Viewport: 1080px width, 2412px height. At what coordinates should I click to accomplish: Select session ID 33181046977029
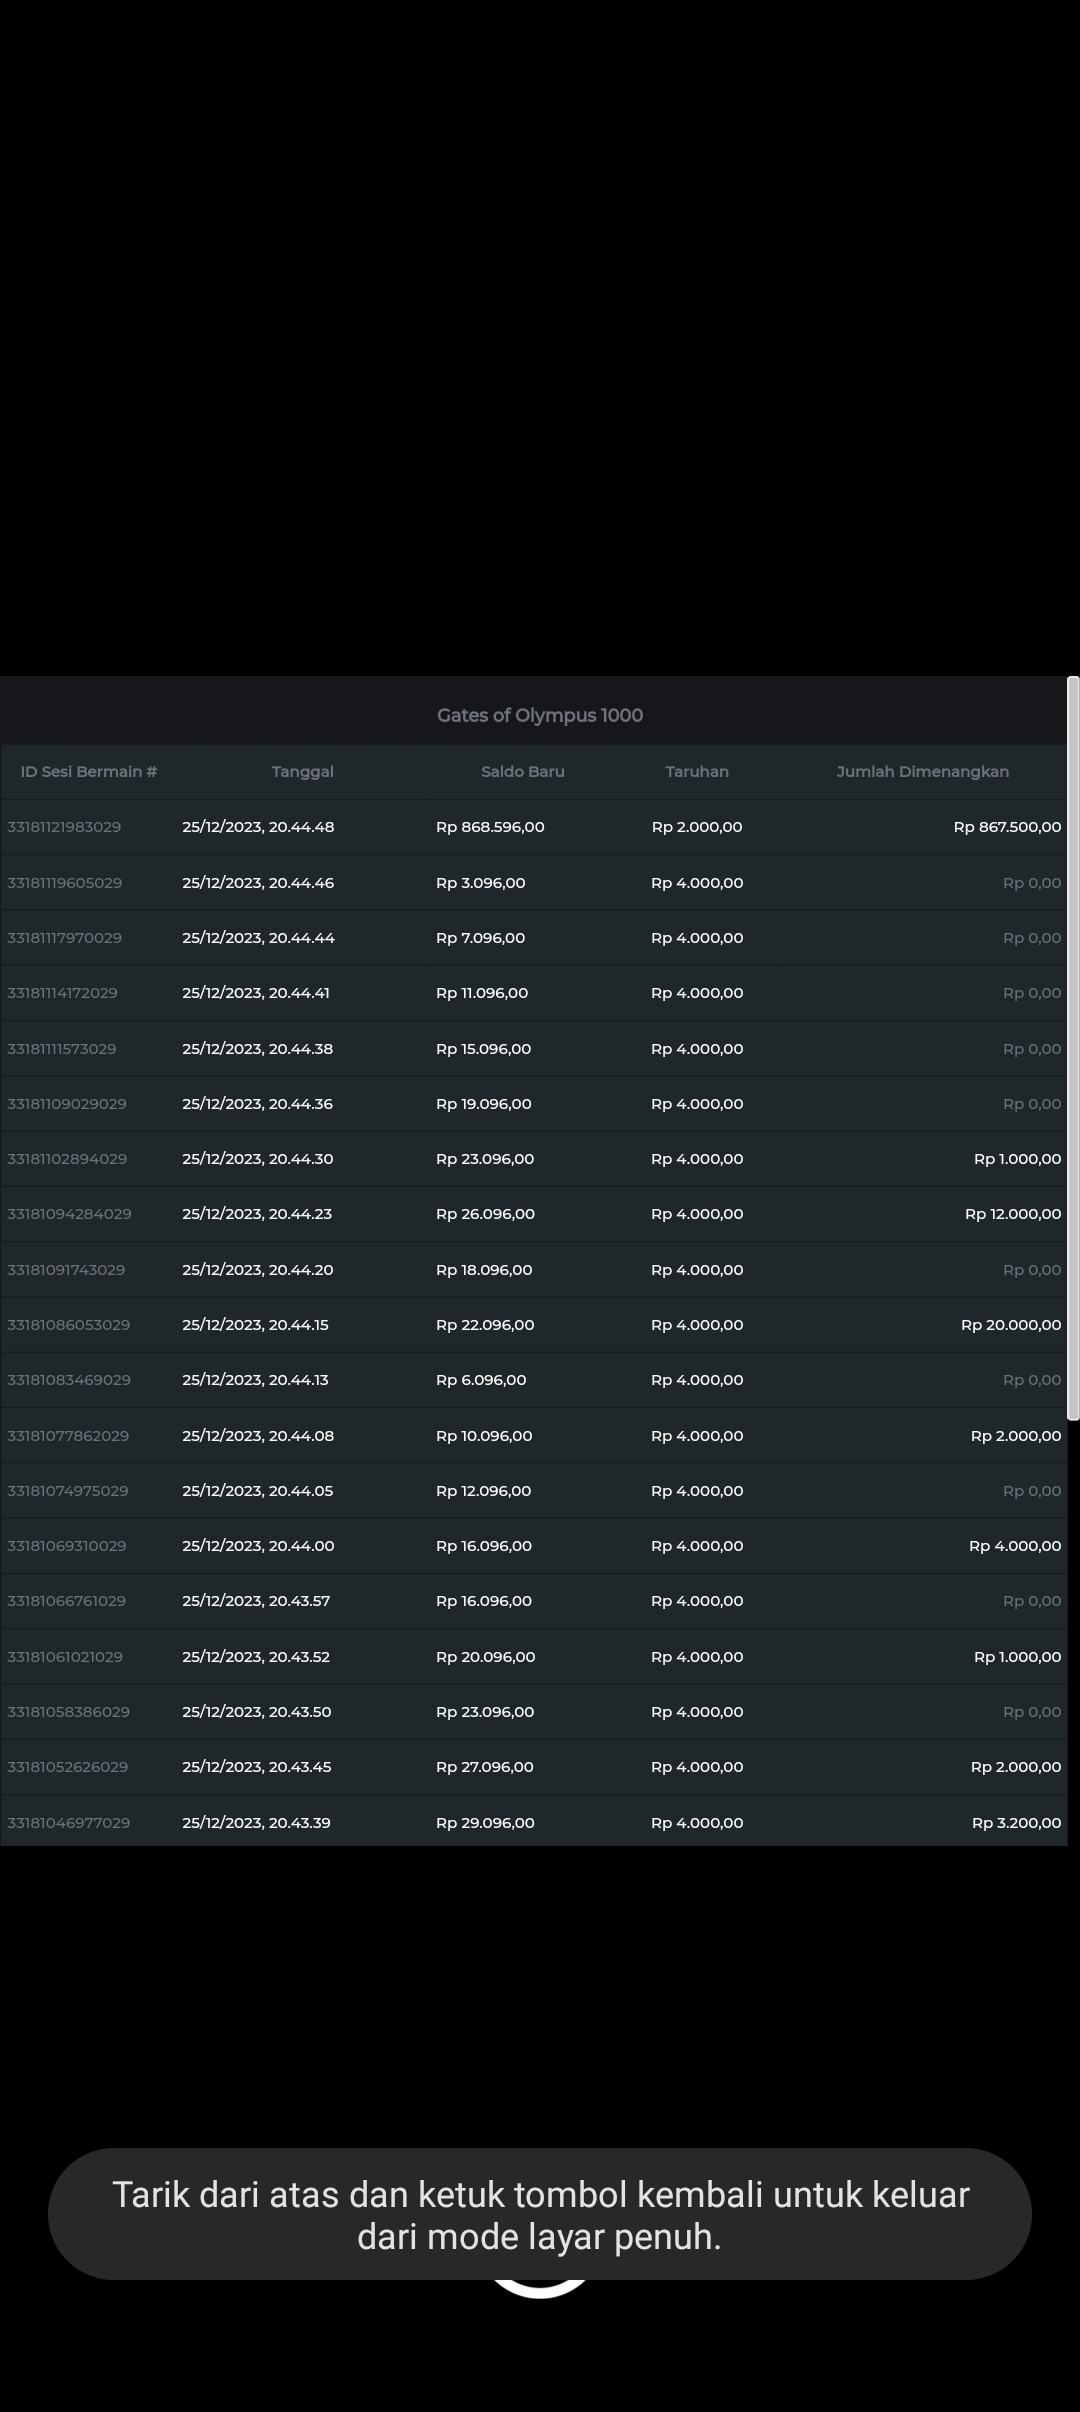pyautogui.click(x=68, y=1823)
